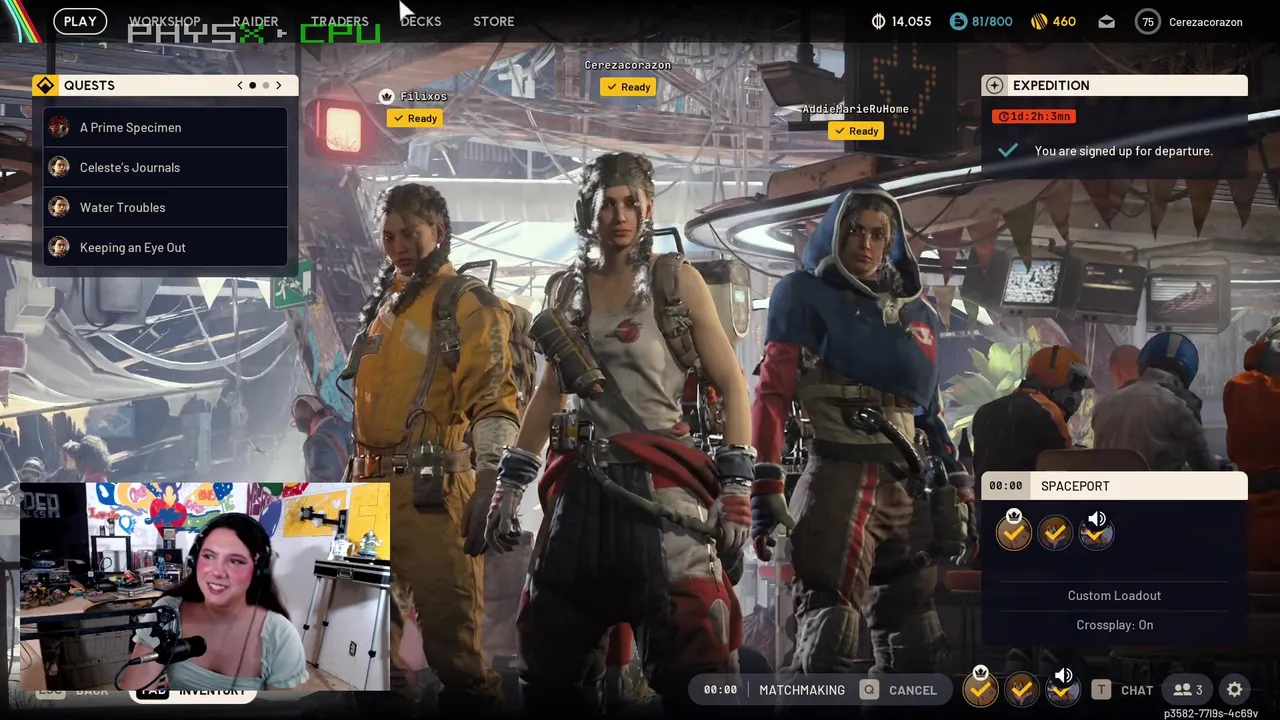This screenshot has width=1280, height=720.
Task: Click 'You are signed up for departure' text
Action: point(1123,151)
